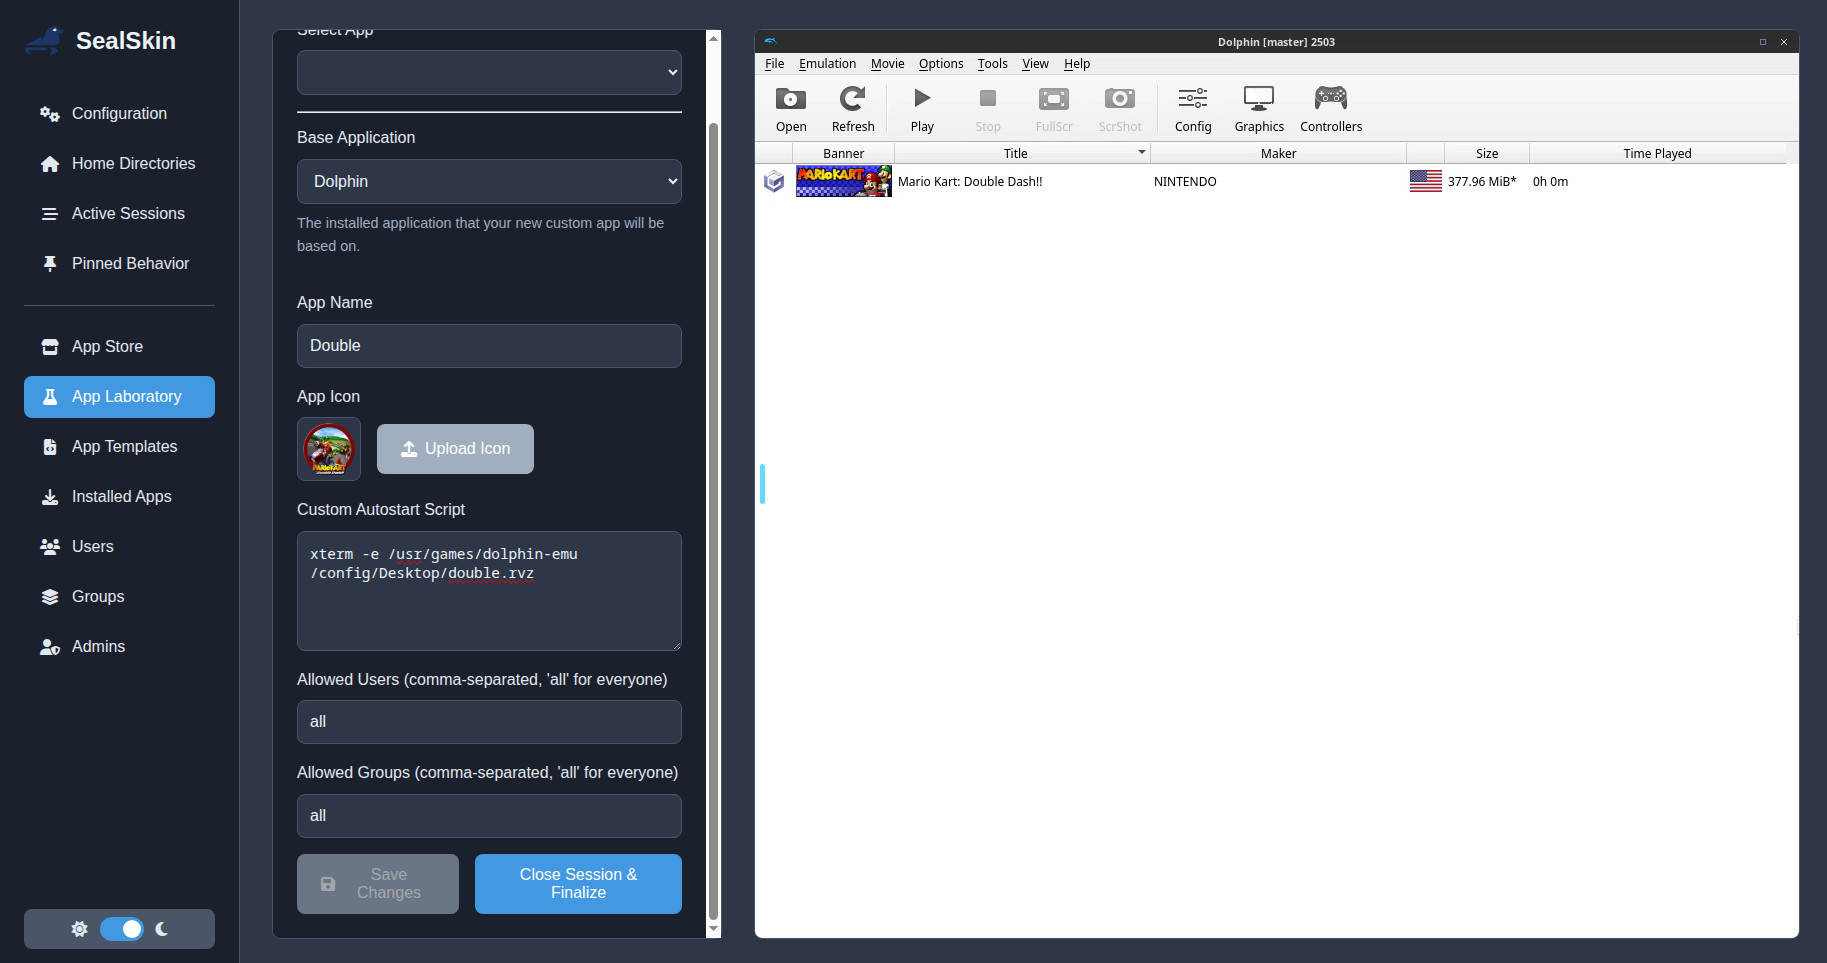Select Installed Apps in the sidebar

click(x=119, y=496)
